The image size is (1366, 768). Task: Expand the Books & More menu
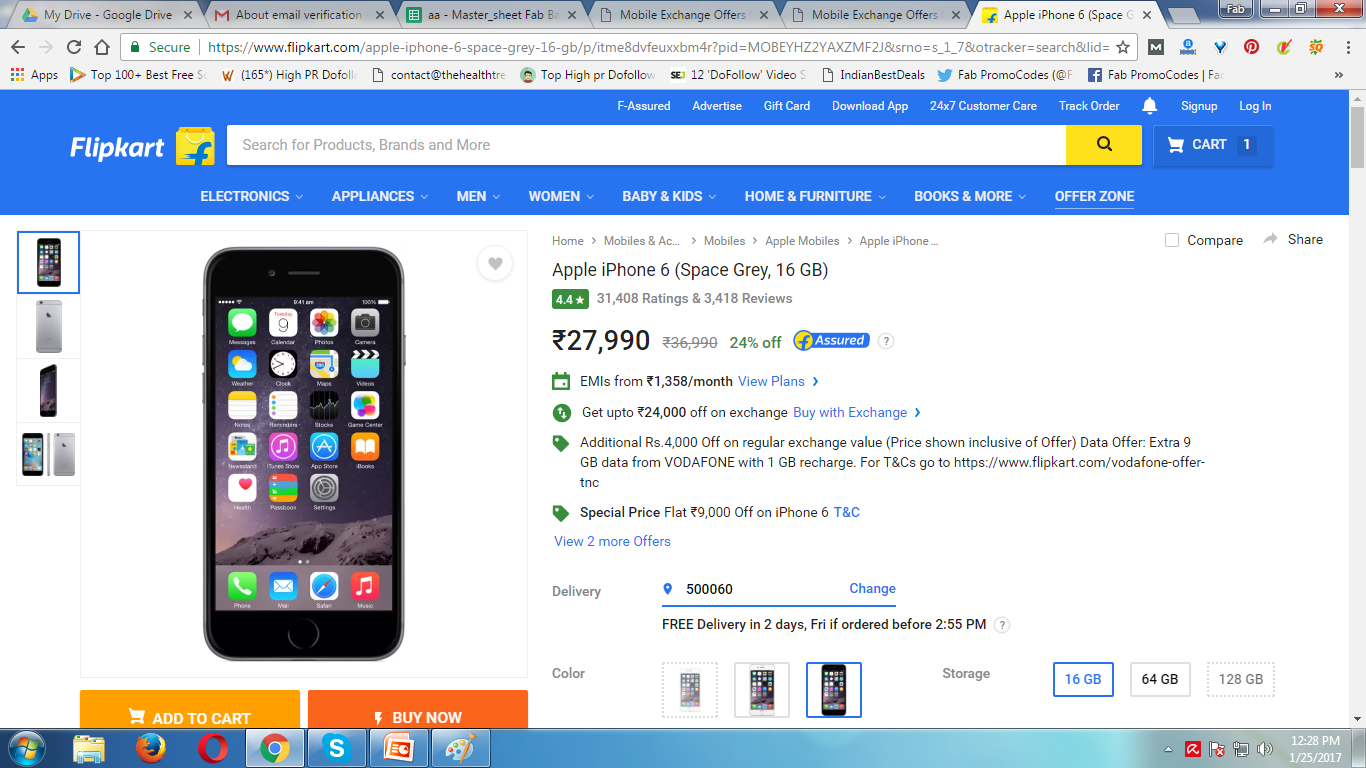tap(970, 196)
